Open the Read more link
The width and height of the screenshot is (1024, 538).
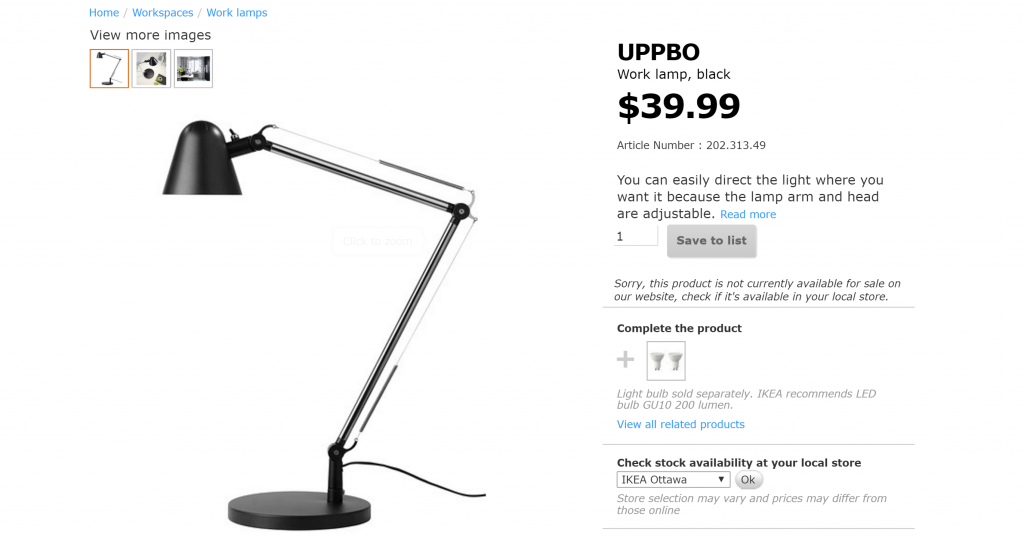[x=748, y=214]
